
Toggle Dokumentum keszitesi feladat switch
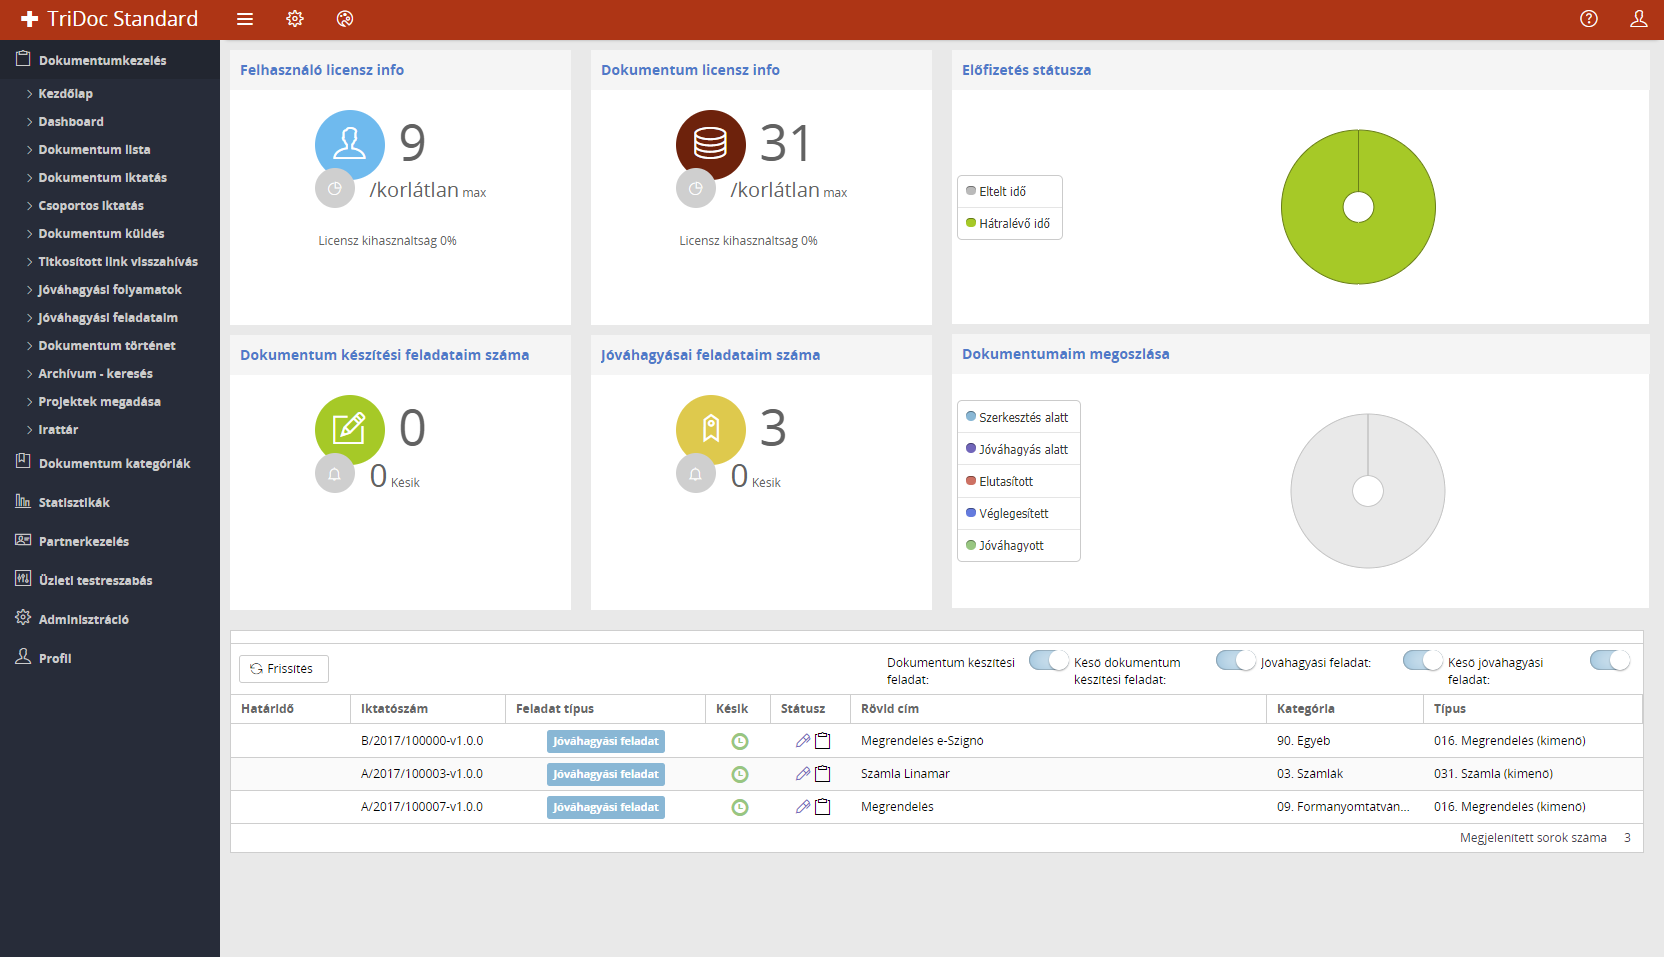(x=1049, y=660)
